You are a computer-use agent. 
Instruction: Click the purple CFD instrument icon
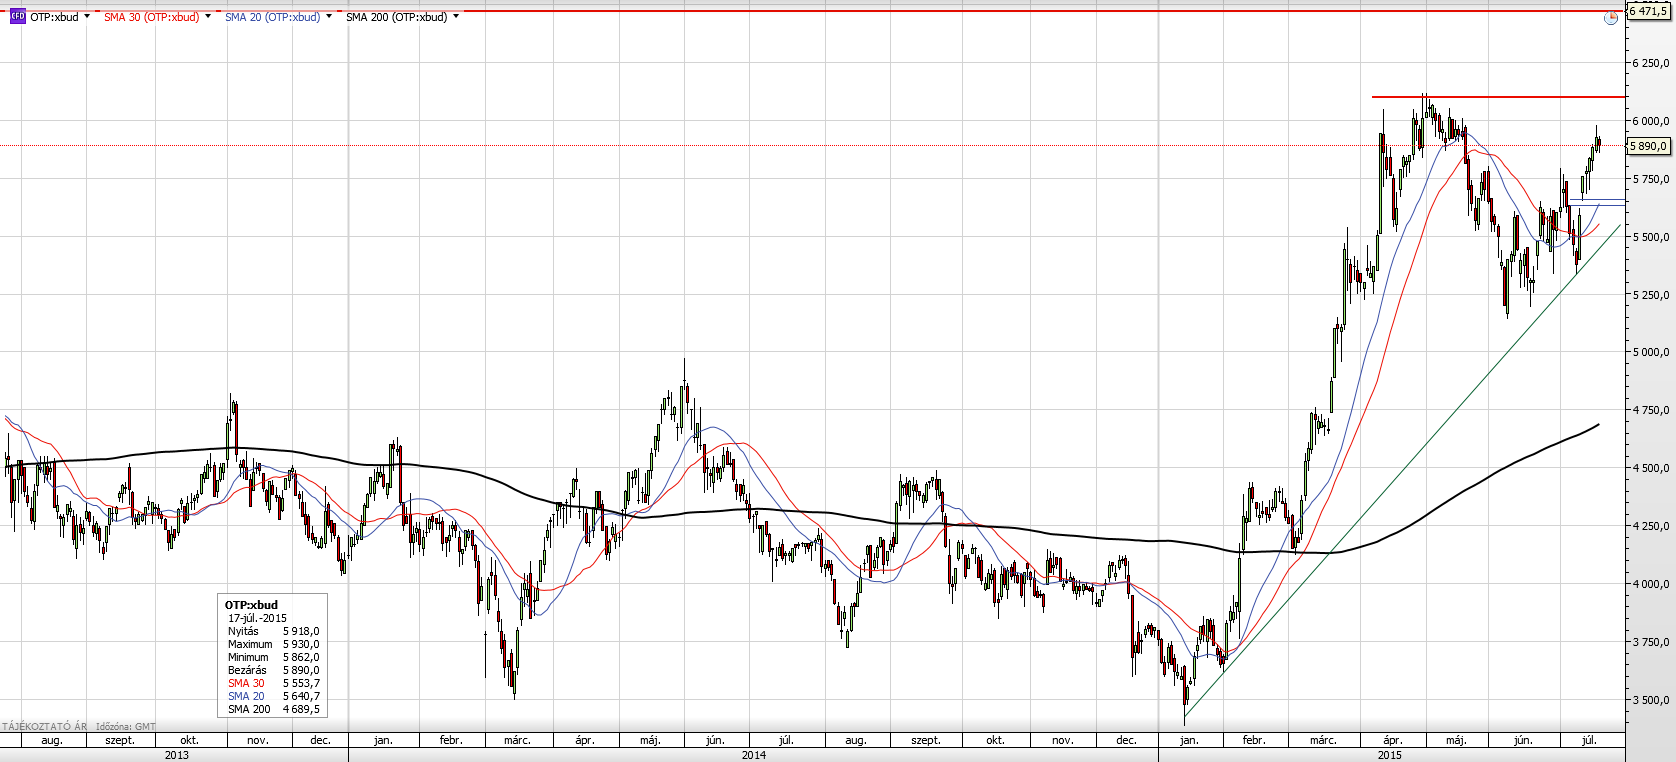pyautogui.click(x=17, y=17)
